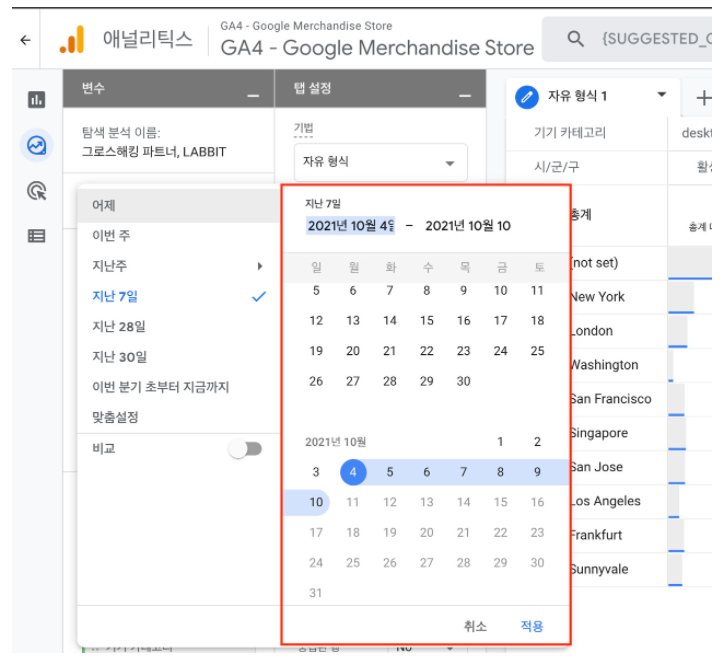Click the Frankfurt row
Screen dimensions: 724x670
pyautogui.click(x=641, y=535)
